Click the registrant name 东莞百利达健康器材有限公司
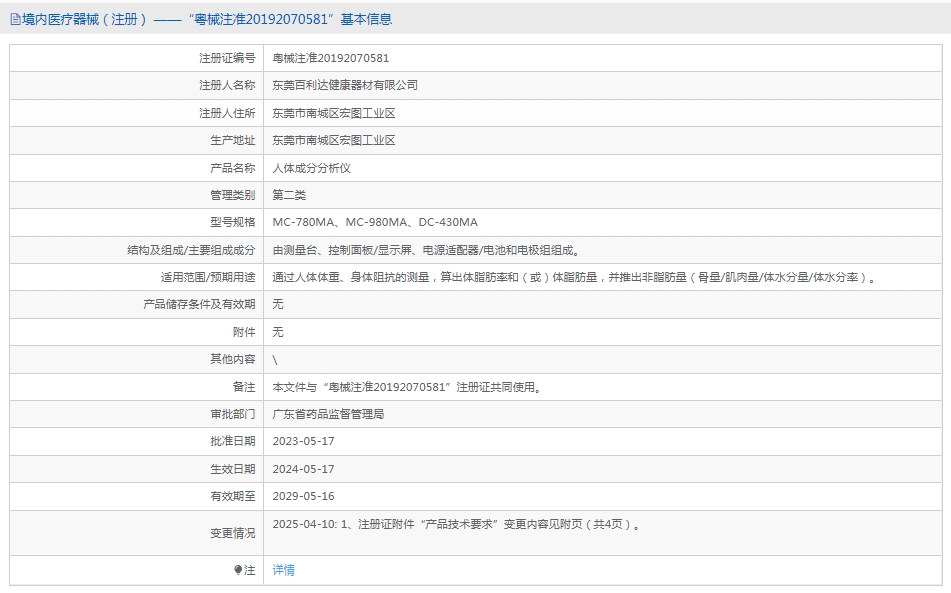 point(344,85)
